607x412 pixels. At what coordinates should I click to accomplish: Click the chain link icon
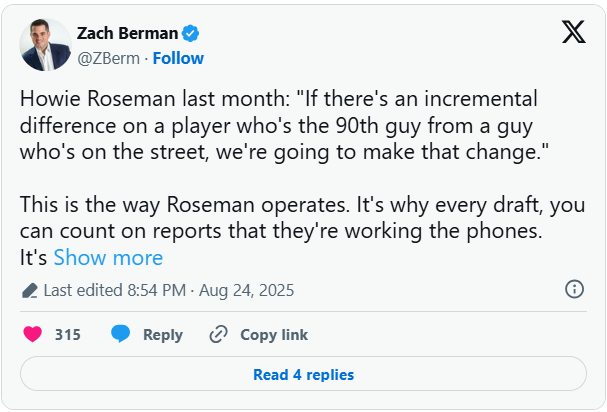point(218,335)
